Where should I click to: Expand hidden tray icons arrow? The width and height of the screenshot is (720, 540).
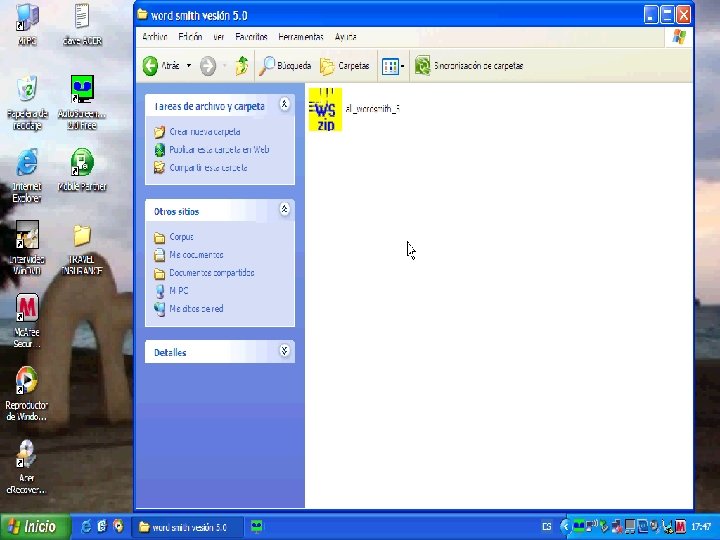(565, 527)
